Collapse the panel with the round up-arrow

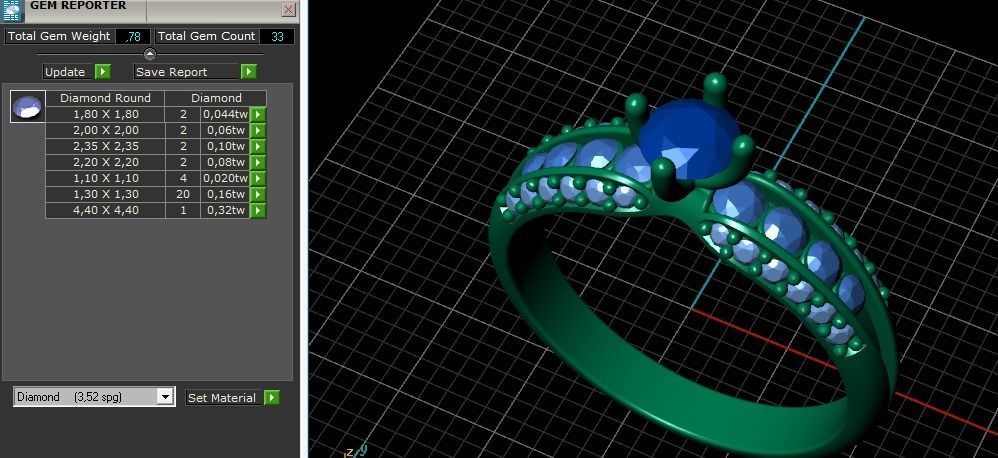150,54
